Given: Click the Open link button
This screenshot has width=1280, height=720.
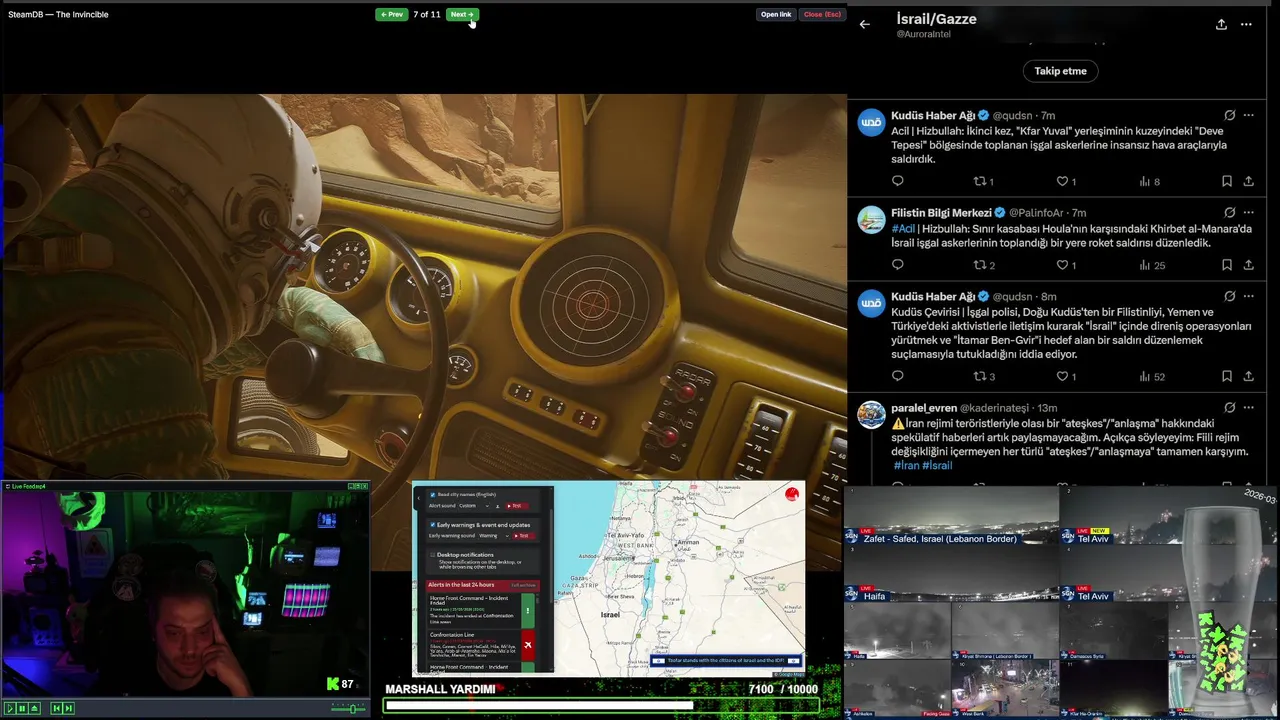Looking at the screenshot, I should point(776,14).
